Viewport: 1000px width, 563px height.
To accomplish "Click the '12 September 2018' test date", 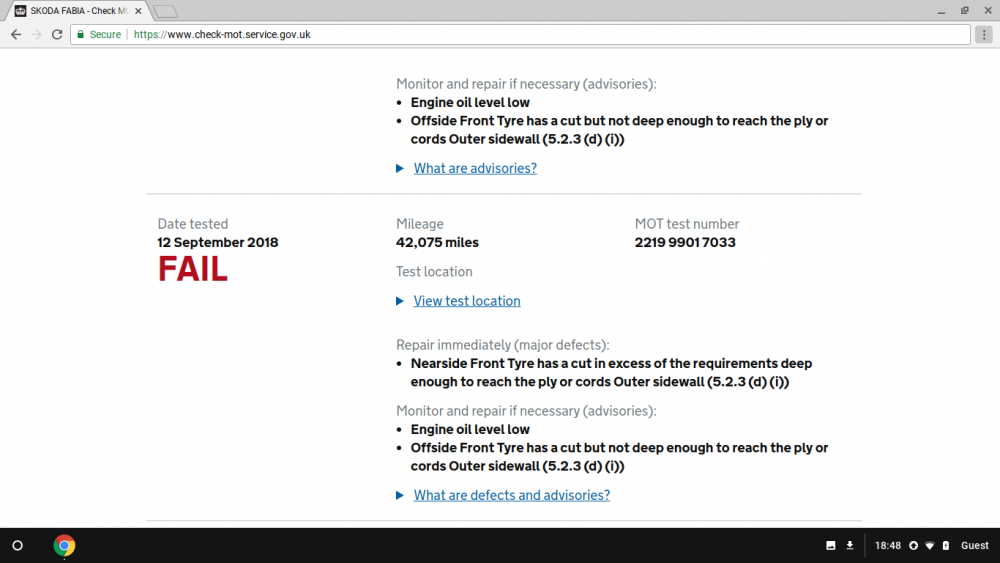I will point(217,242).
